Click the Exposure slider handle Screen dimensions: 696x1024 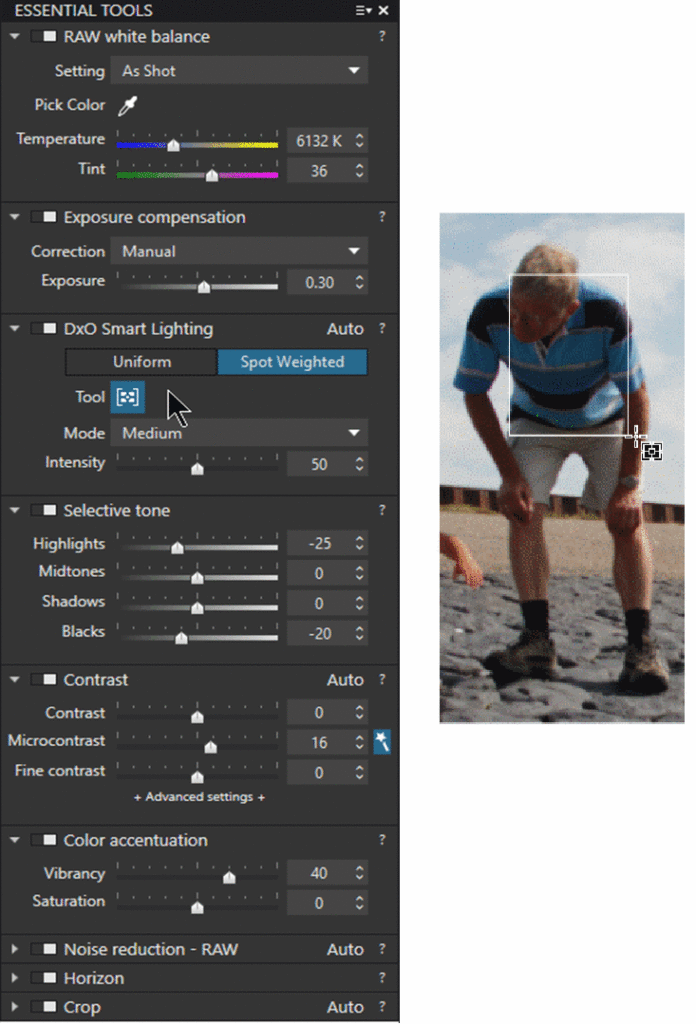(x=204, y=287)
